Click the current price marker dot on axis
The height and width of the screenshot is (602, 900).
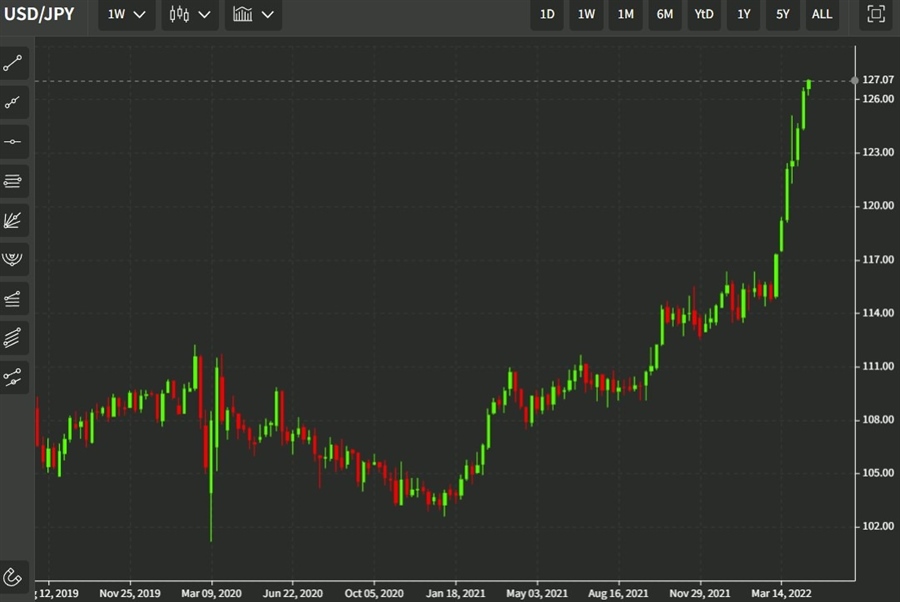(855, 81)
